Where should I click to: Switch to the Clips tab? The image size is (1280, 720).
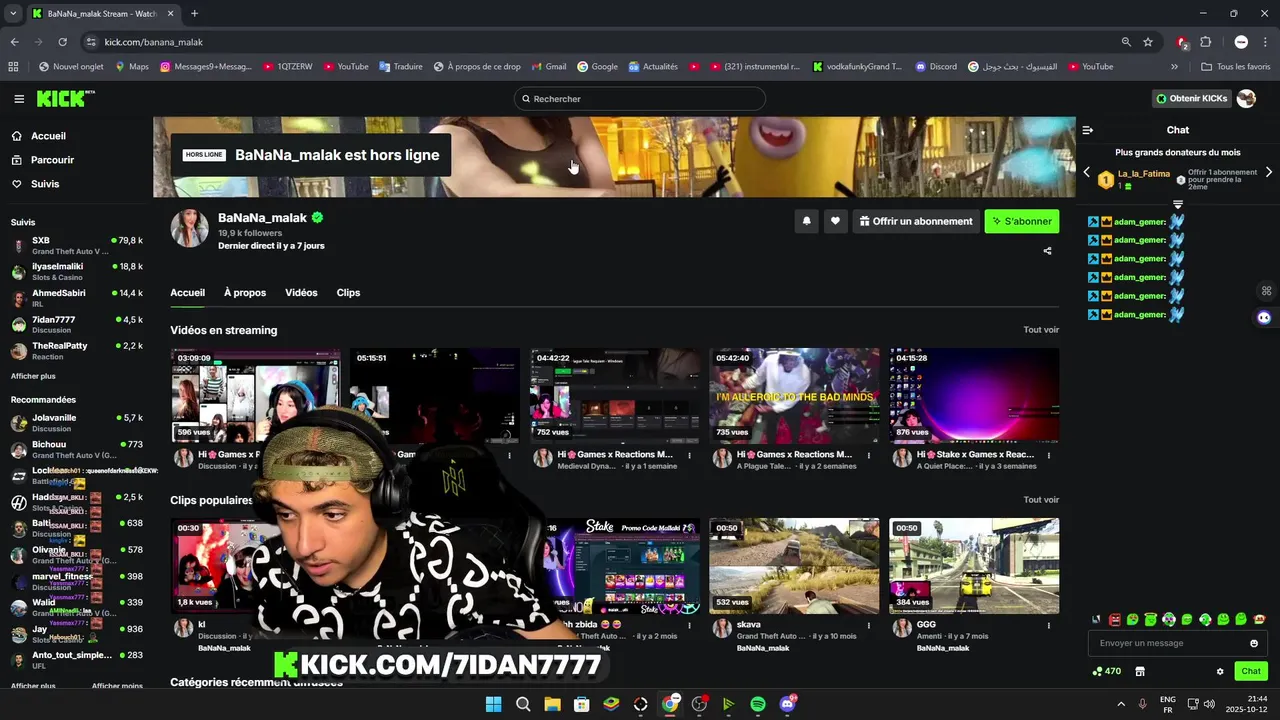point(348,293)
